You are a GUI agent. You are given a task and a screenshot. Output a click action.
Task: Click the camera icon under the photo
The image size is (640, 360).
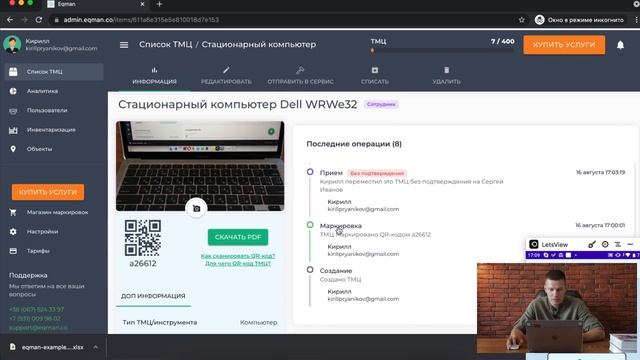[196, 209]
